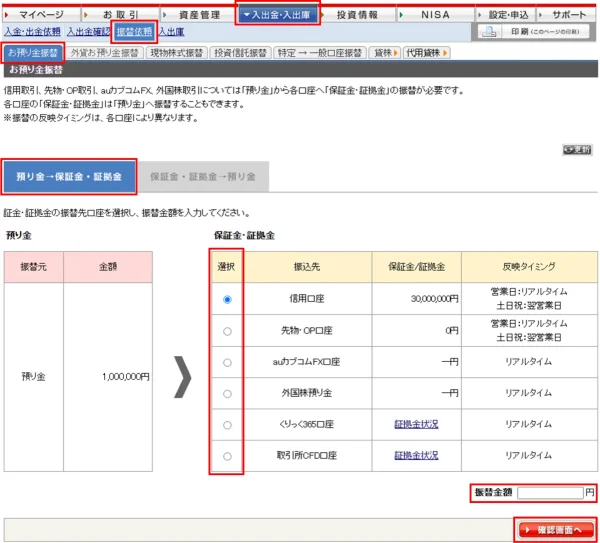Click the 振替金額 input field
The height and width of the screenshot is (543, 600).
[550, 493]
